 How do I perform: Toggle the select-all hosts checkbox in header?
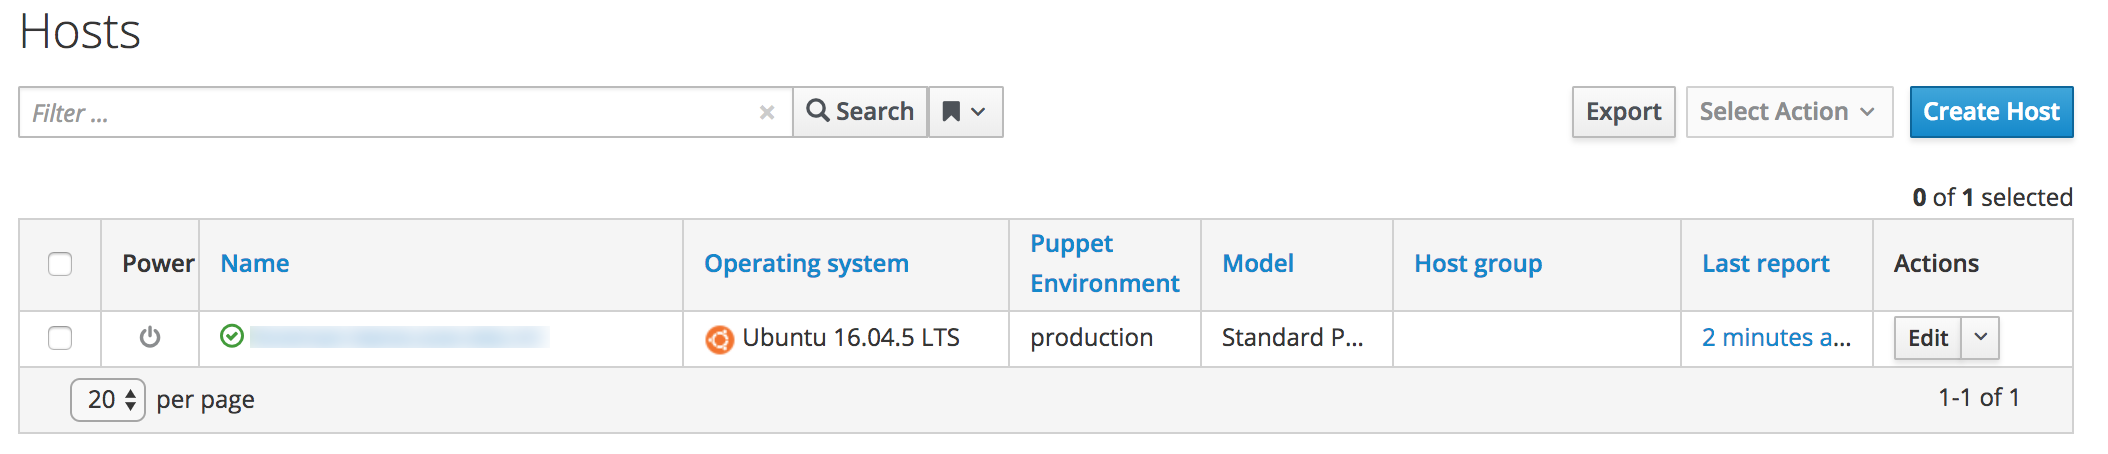(60, 264)
